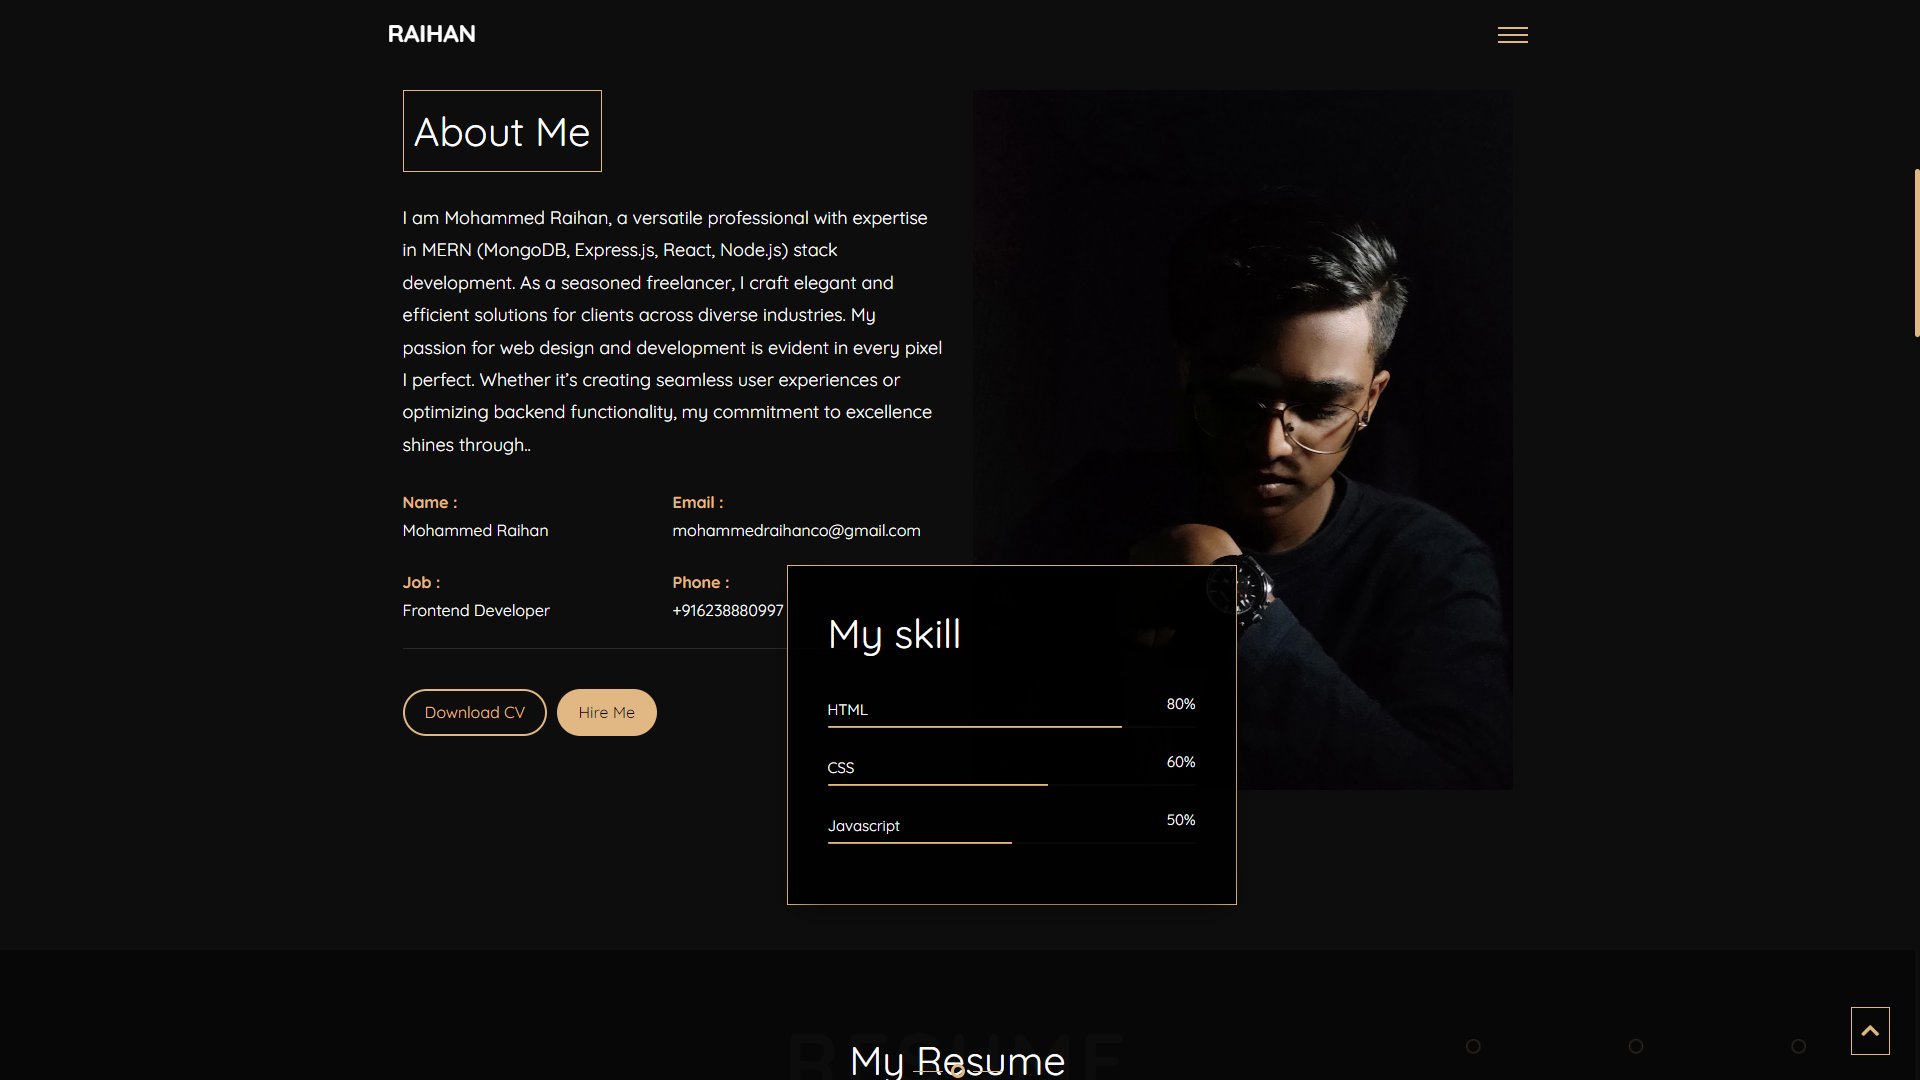Click the scroll-to-top arrow button

point(1869,1031)
